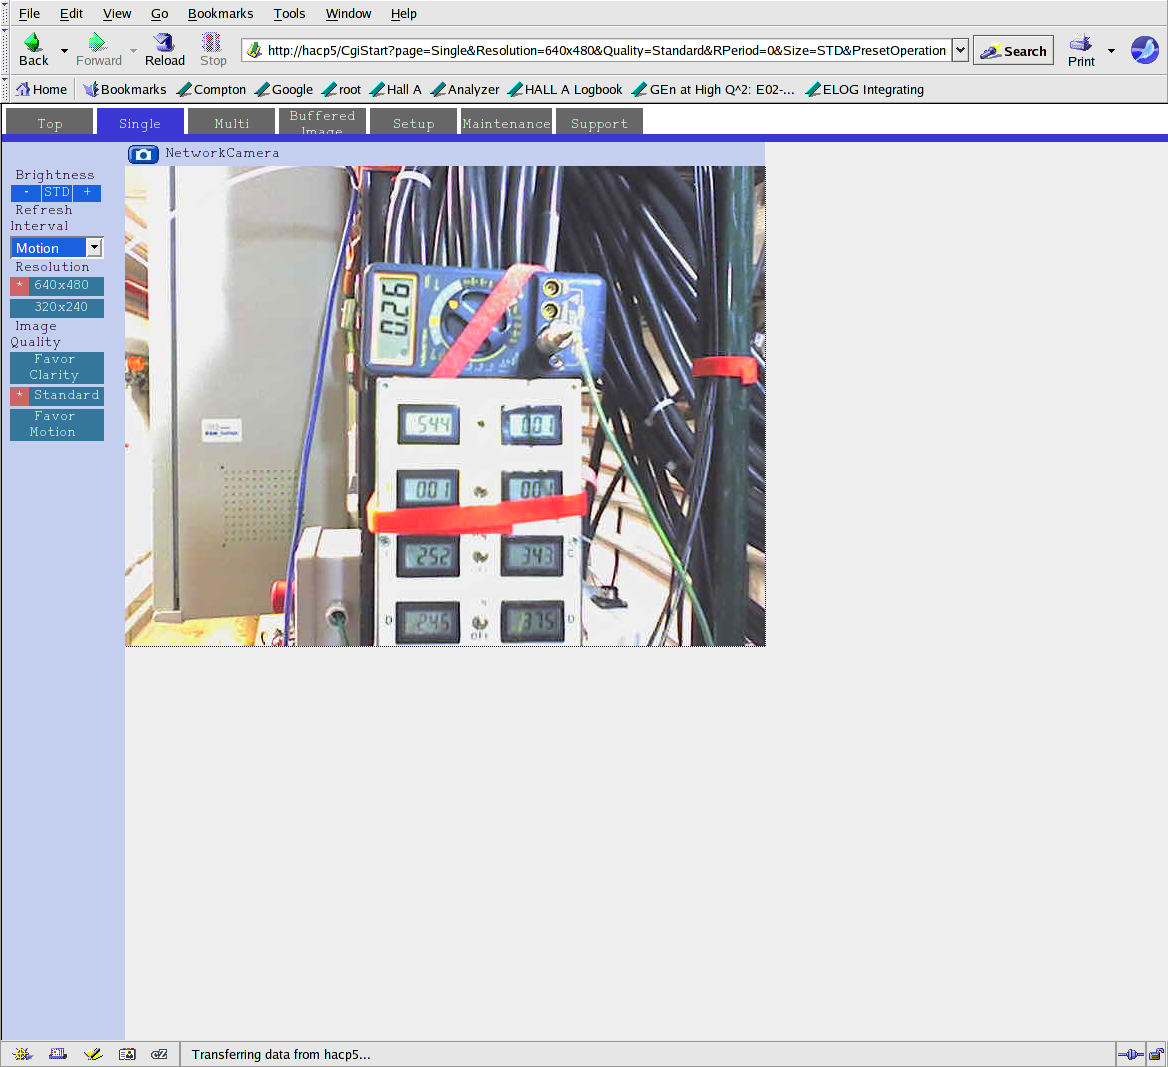Switch to the Maintenance tab
Image resolution: width=1168 pixels, height=1067 pixels.
click(x=506, y=122)
